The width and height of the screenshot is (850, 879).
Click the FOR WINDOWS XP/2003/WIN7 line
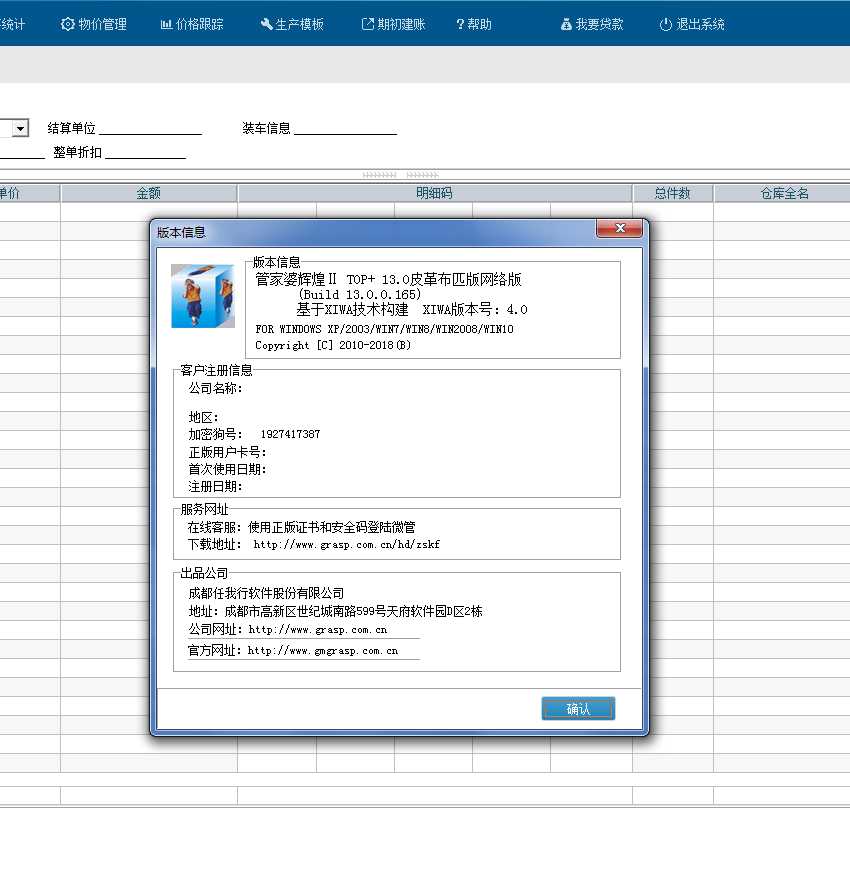384,329
